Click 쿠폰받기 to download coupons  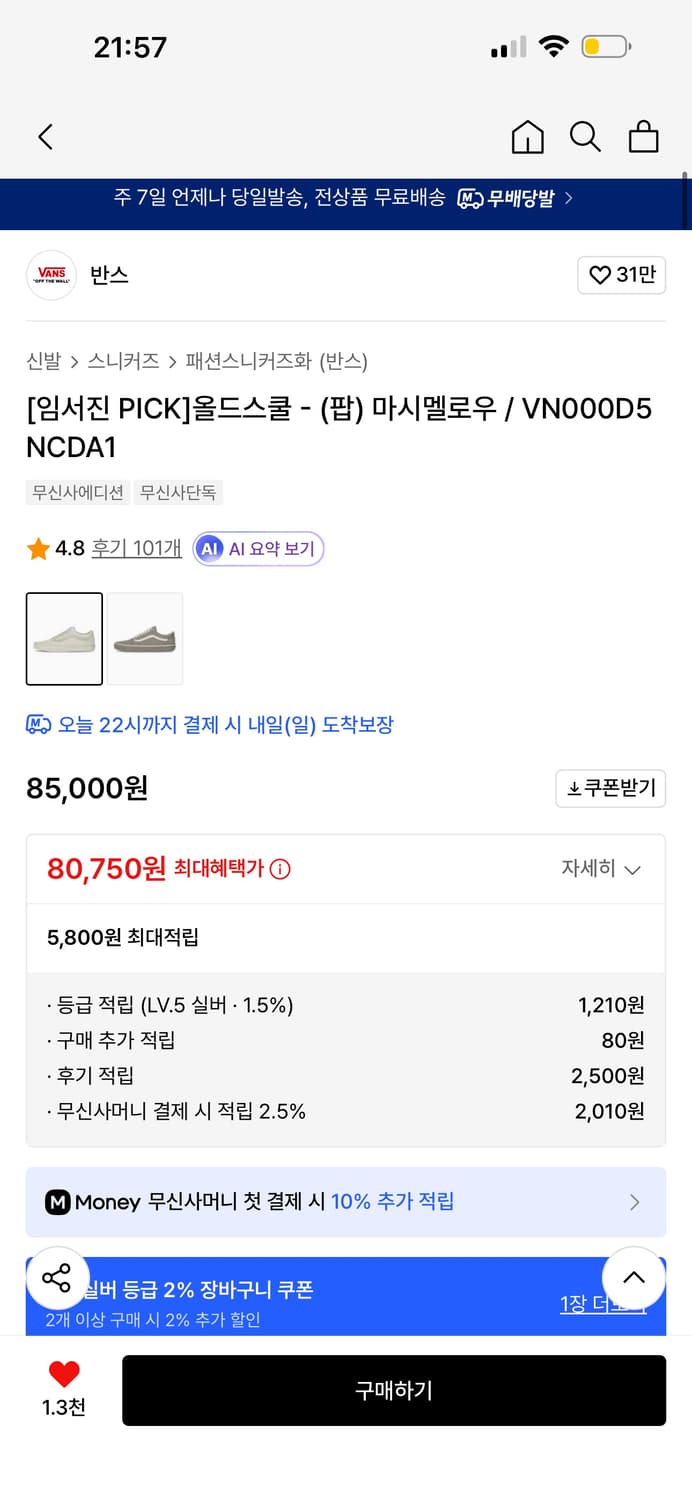[610, 788]
